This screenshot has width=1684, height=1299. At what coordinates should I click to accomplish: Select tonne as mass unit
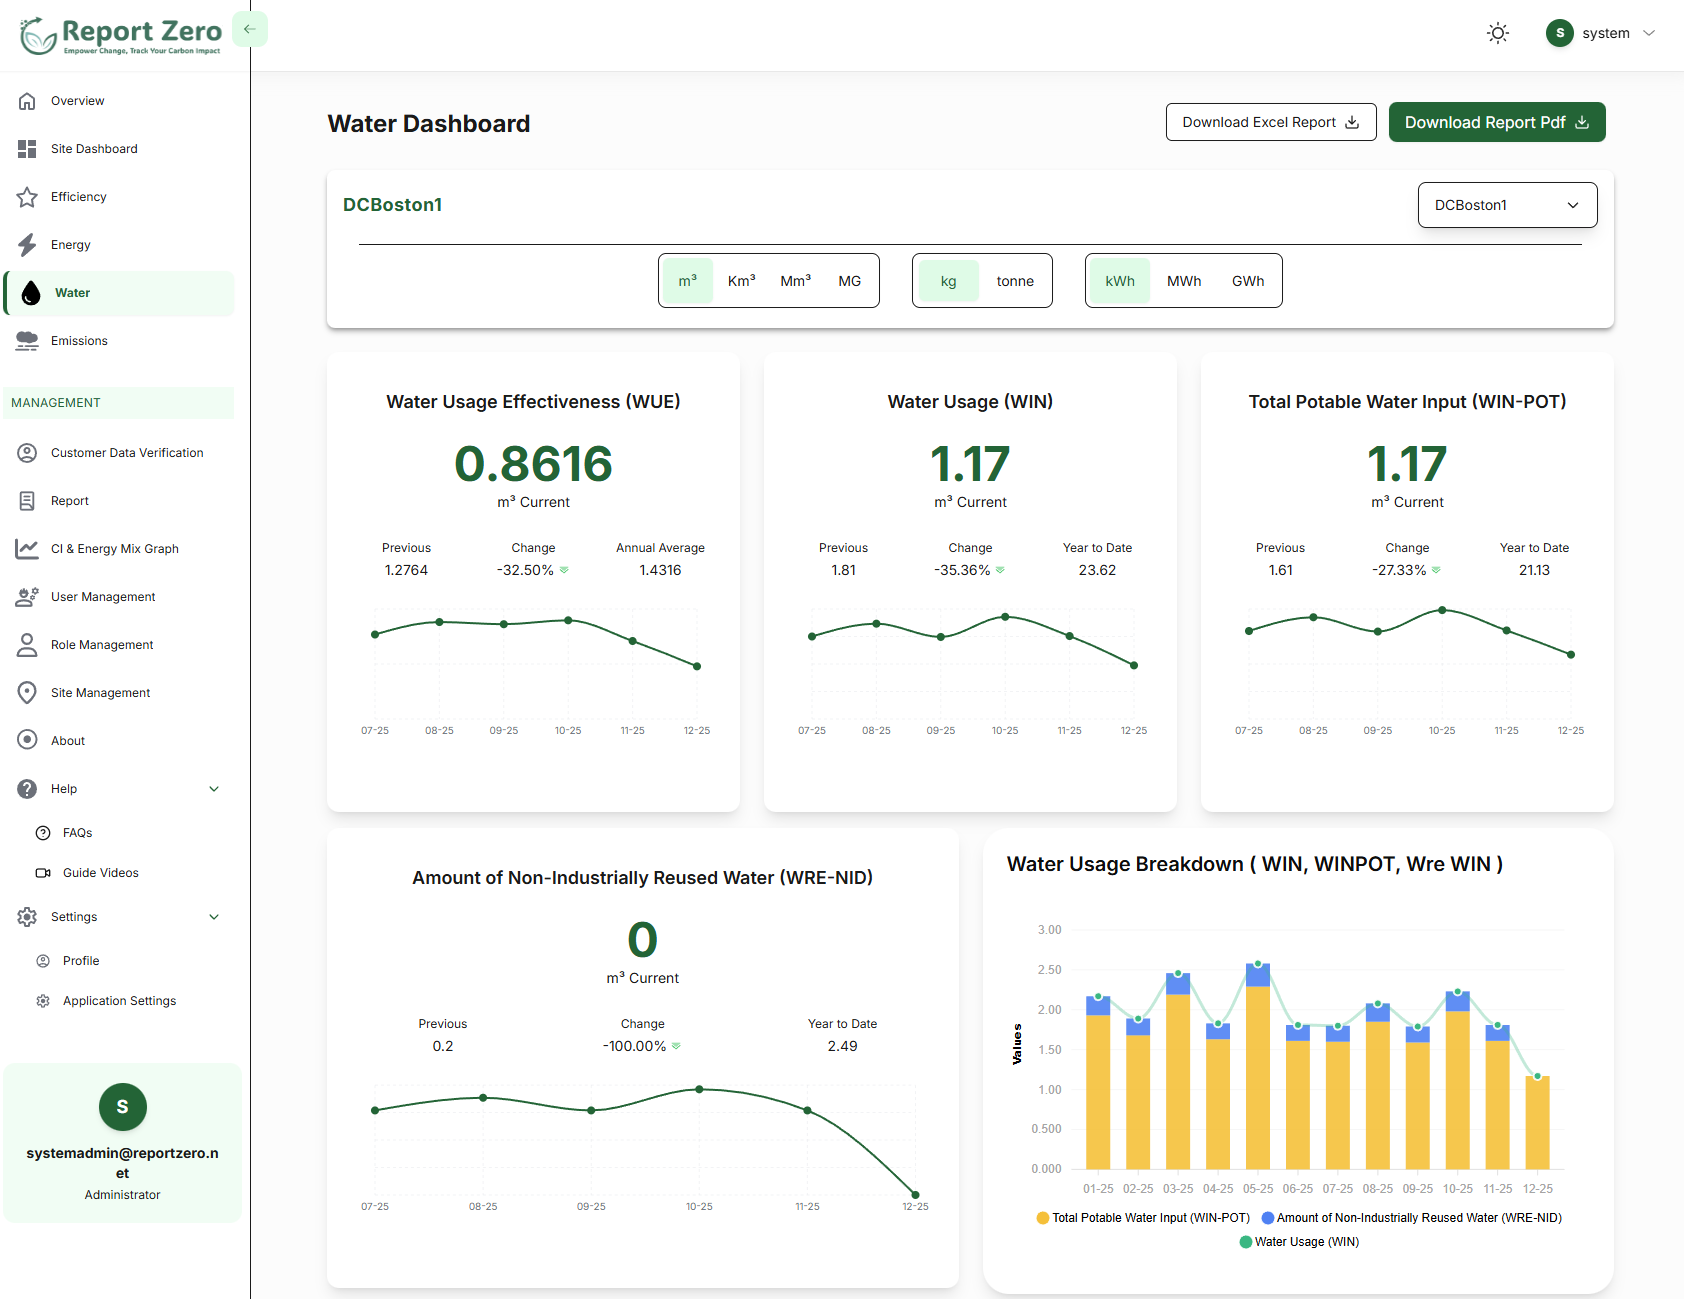1015,281
